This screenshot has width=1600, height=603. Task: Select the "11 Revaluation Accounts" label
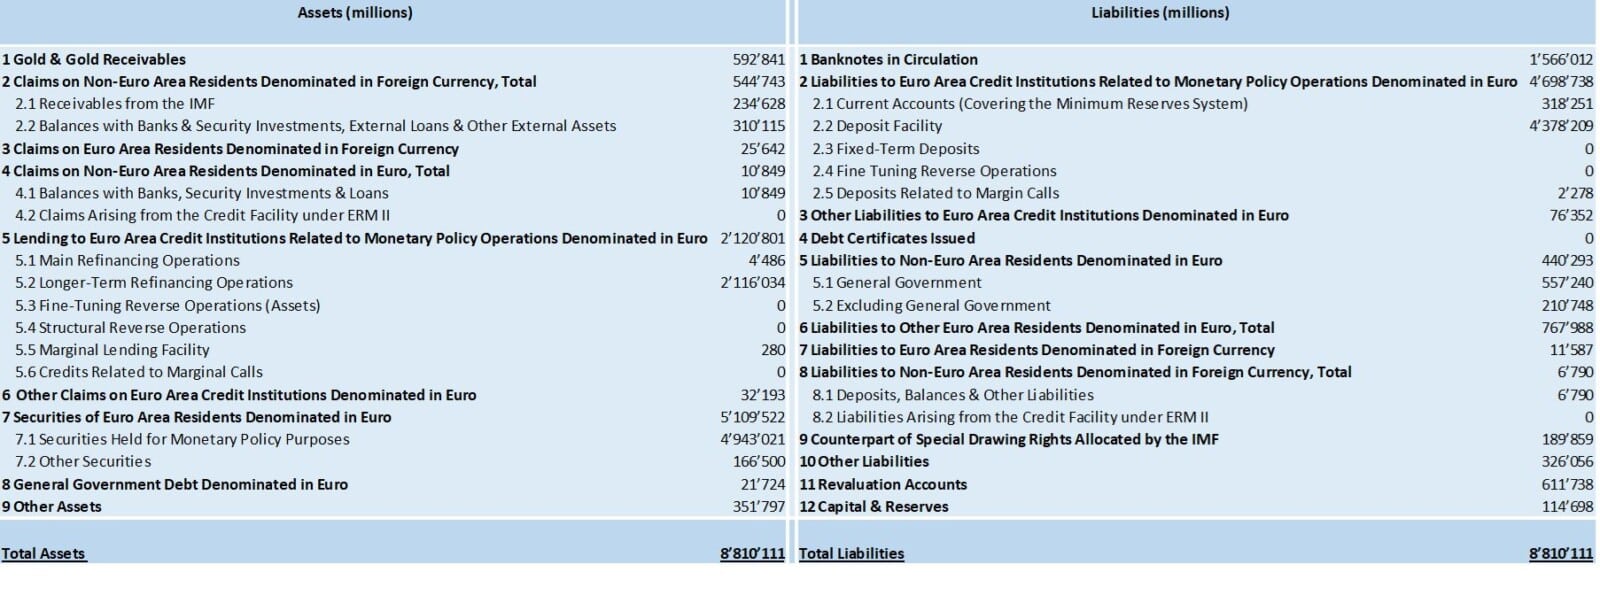pyautogui.click(x=883, y=484)
